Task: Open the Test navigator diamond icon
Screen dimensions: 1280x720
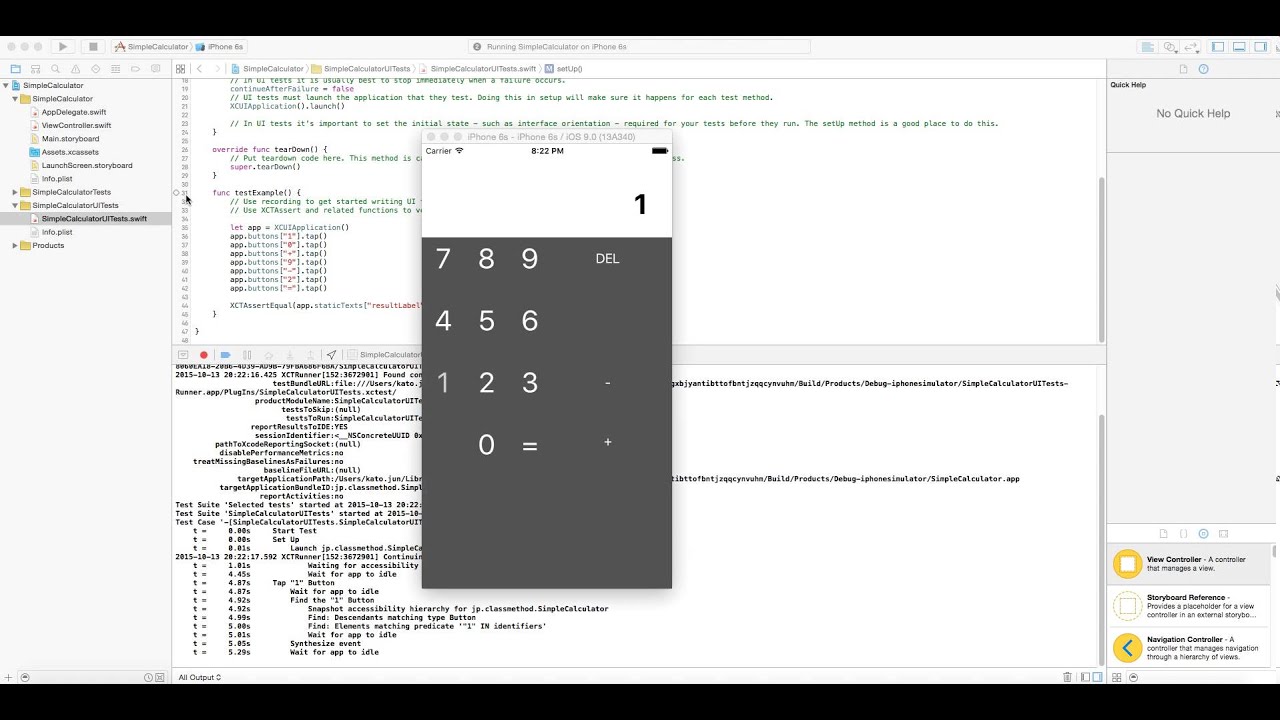Action: [96, 69]
